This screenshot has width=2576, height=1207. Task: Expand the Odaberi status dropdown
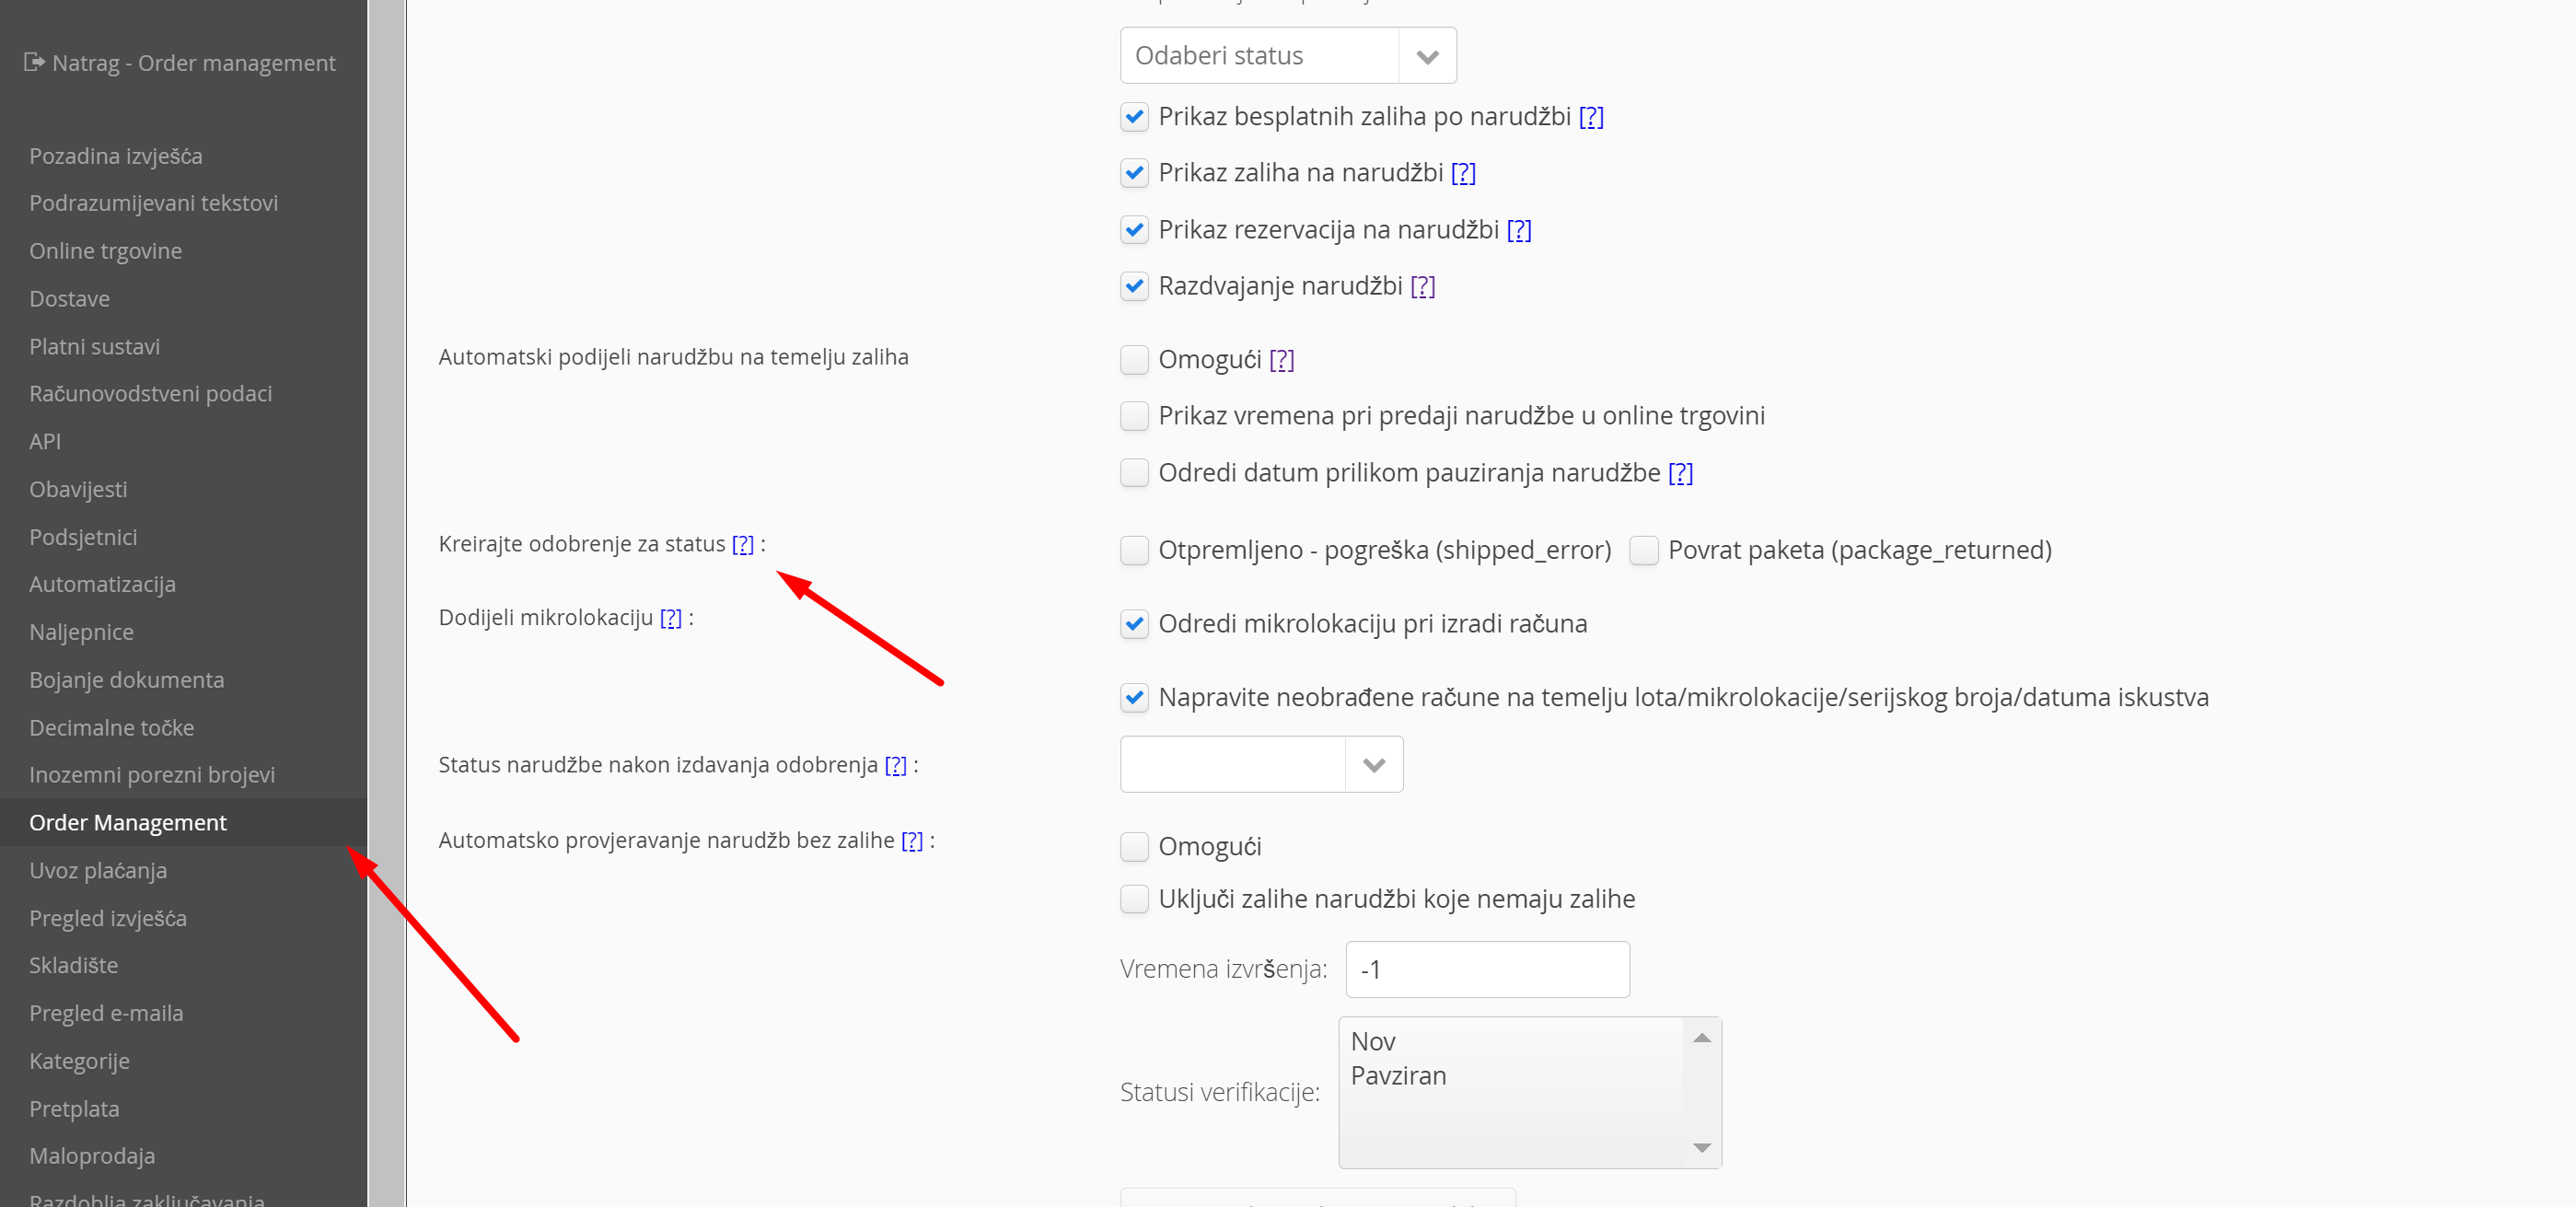click(x=1287, y=56)
